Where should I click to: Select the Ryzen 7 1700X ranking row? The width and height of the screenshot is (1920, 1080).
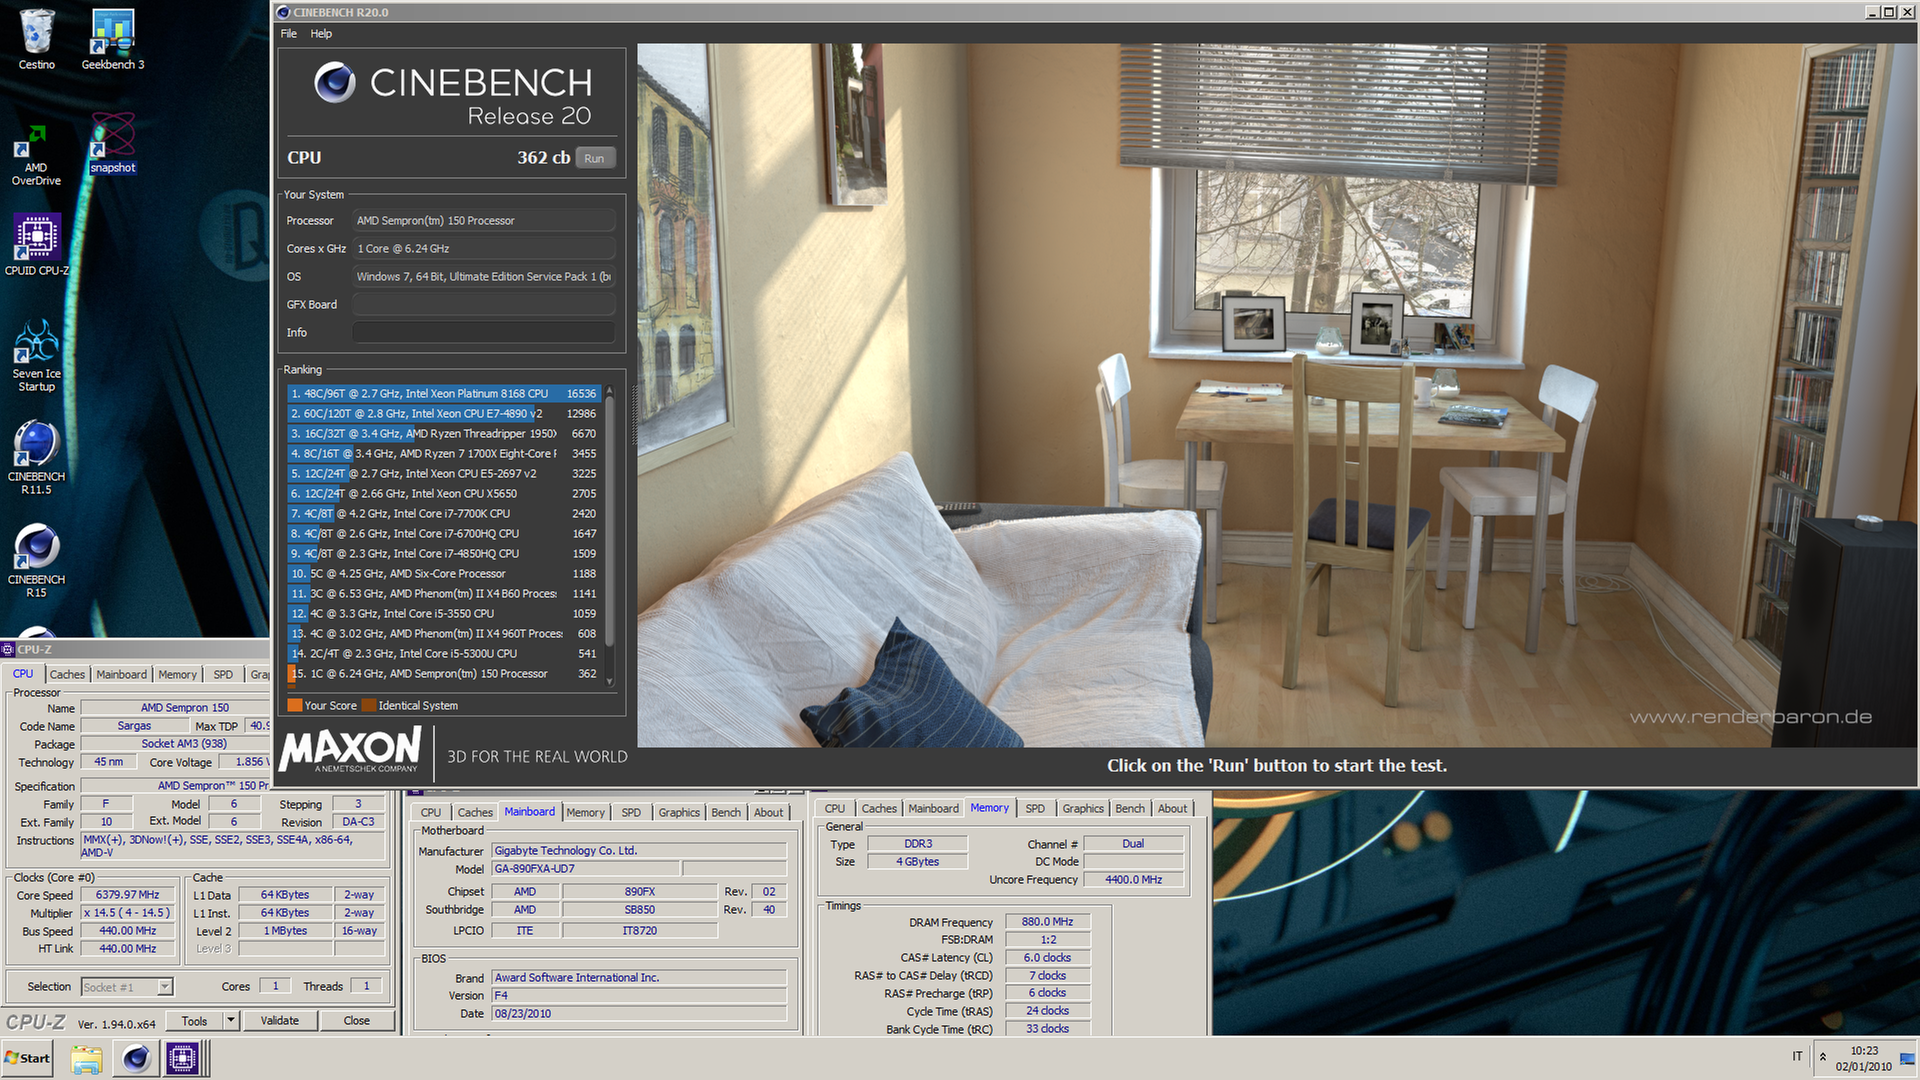(x=443, y=454)
